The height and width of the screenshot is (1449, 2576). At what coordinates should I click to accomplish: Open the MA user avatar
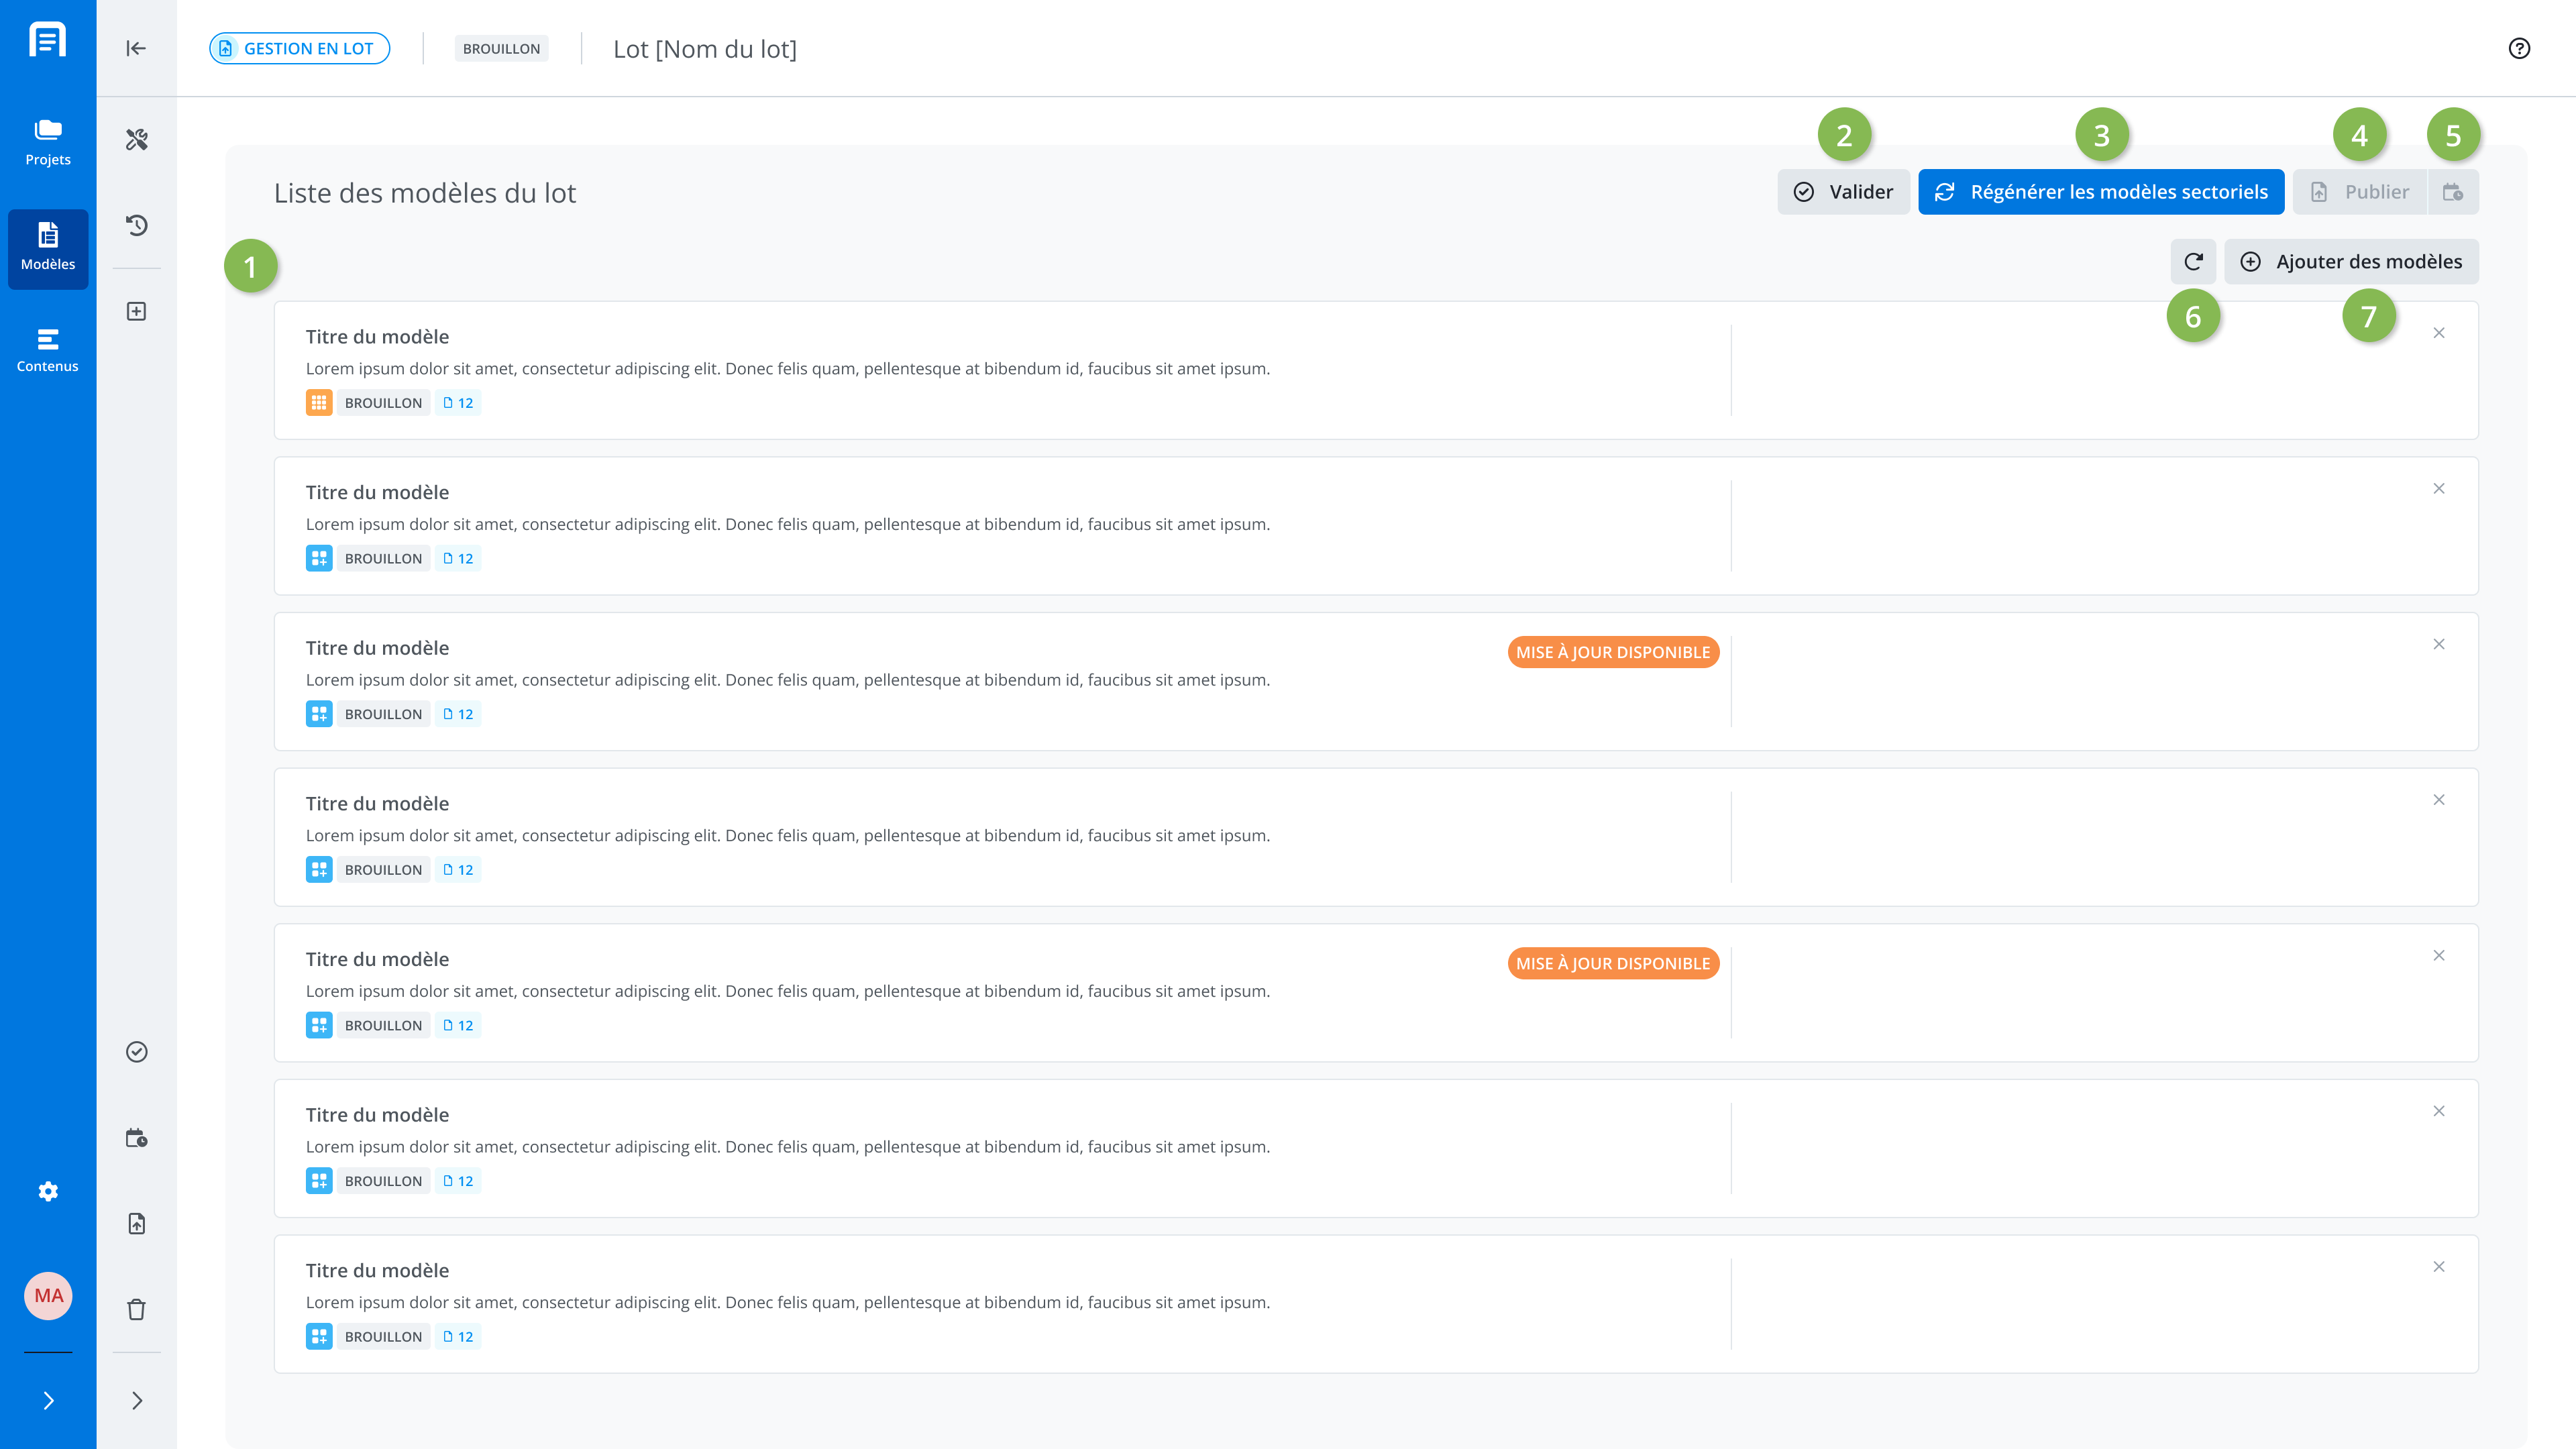pos(48,1295)
